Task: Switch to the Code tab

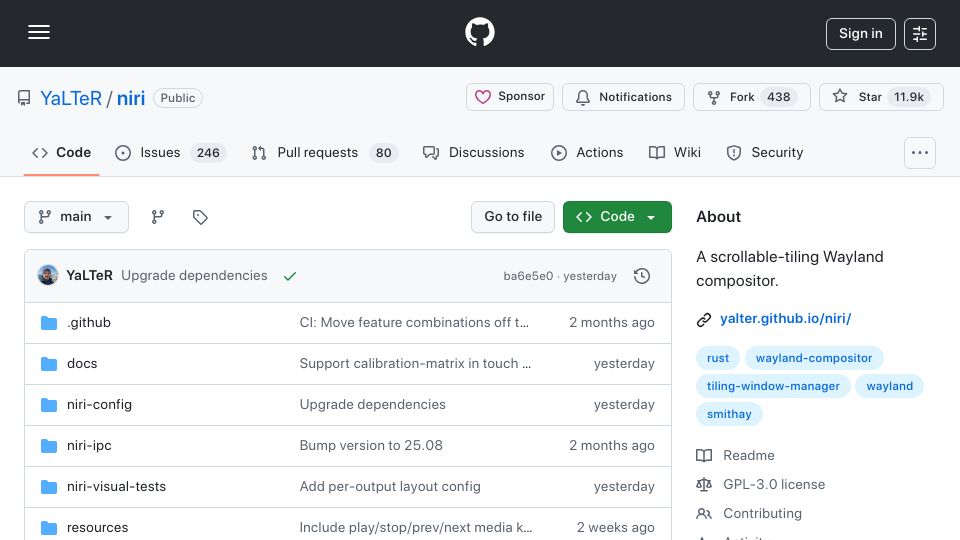Action: coord(61,152)
